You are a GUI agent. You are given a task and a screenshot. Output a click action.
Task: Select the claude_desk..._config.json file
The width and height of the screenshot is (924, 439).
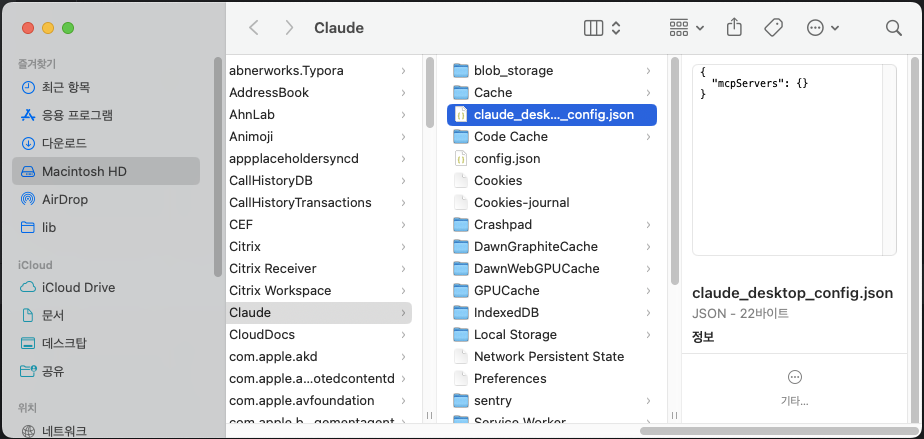pyautogui.click(x=552, y=114)
